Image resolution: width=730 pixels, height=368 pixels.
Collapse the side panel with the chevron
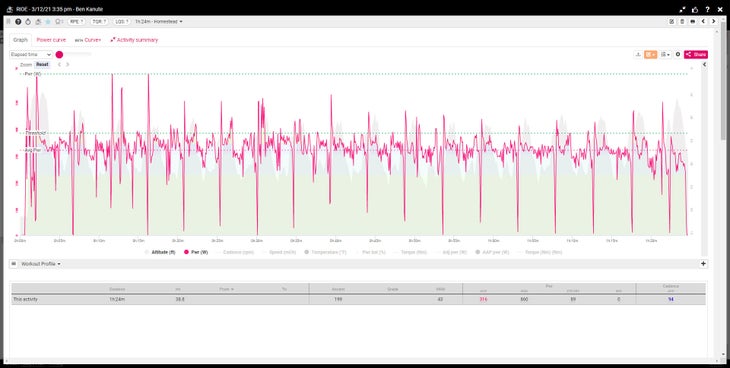(704, 65)
